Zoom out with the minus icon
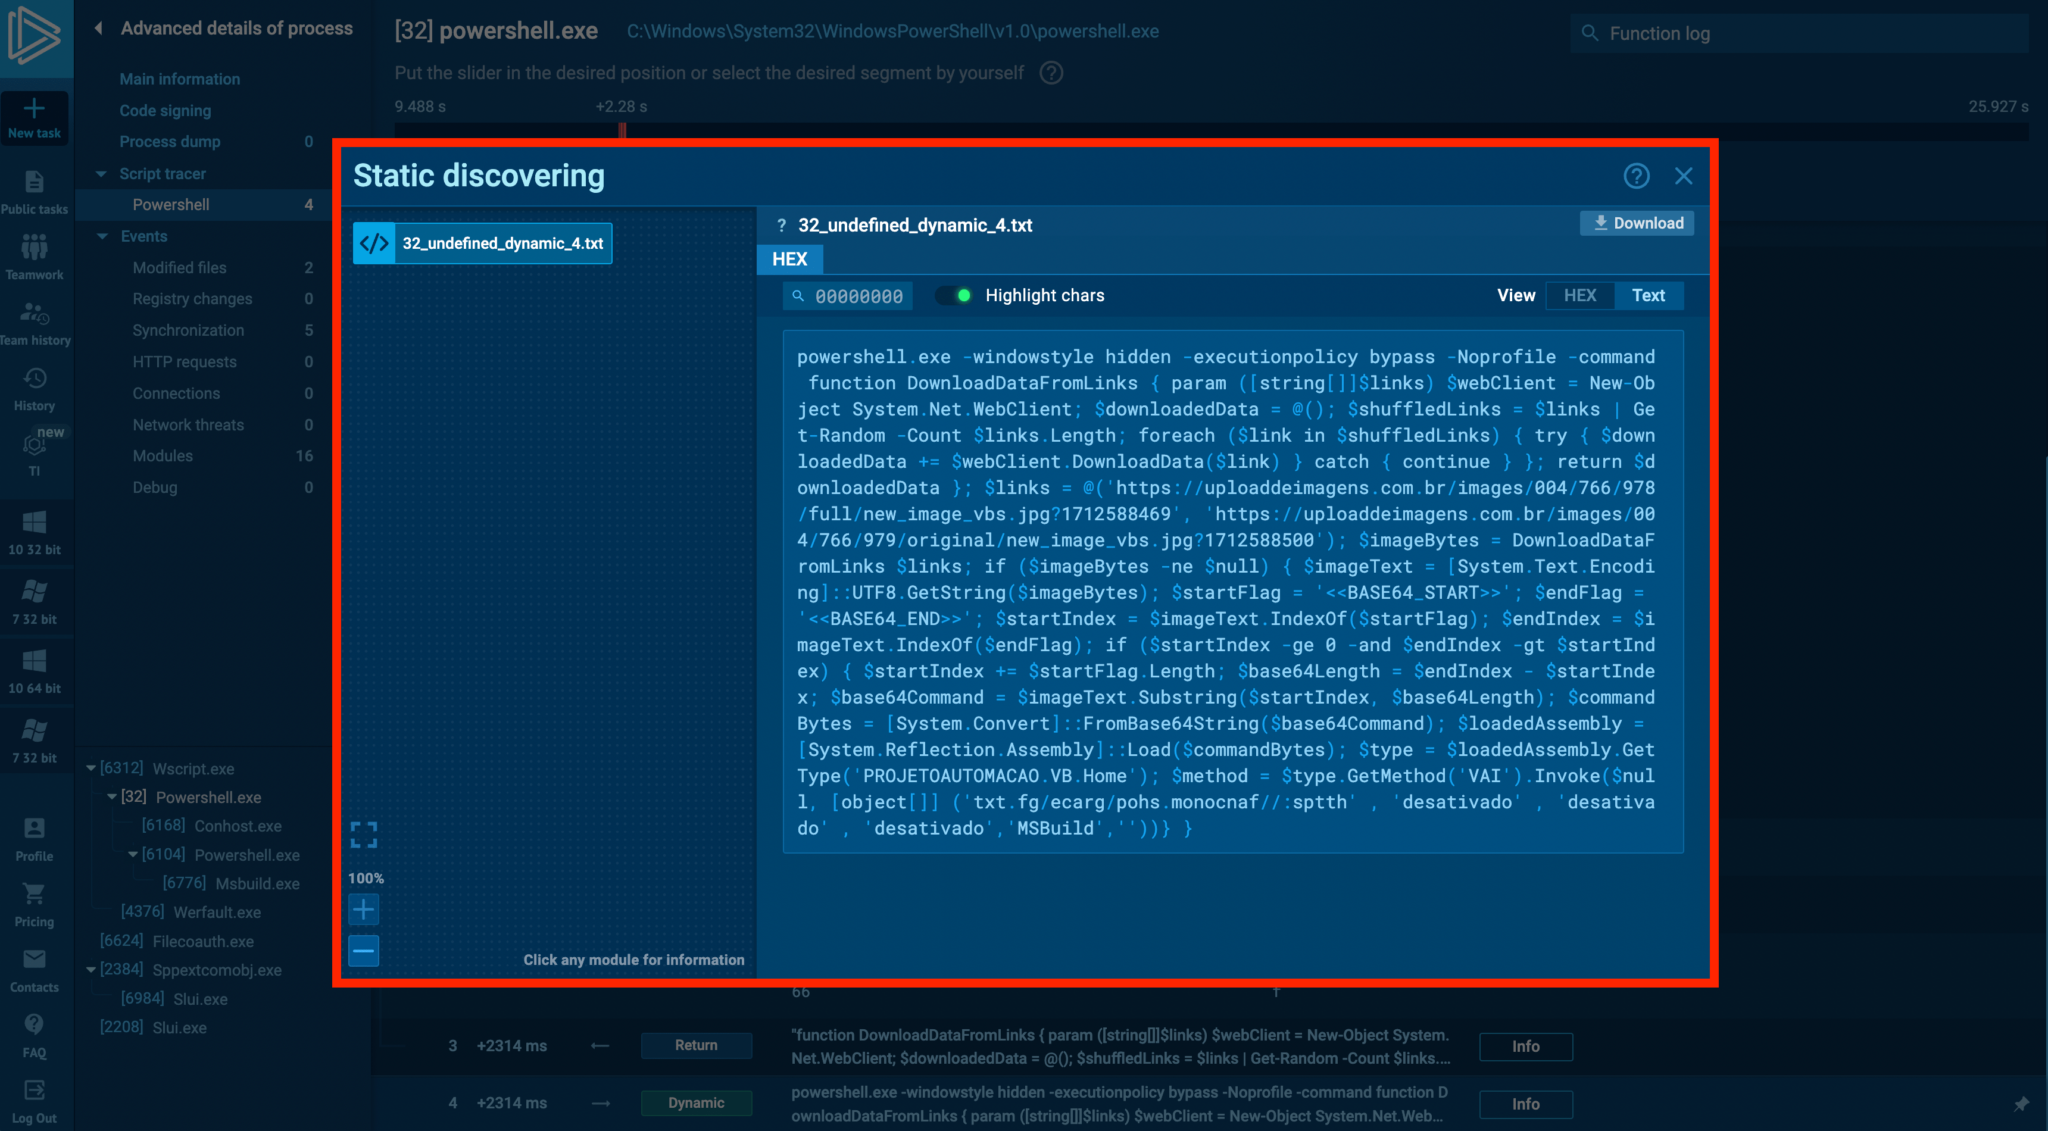This screenshot has width=2048, height=1131. pos(364,950)
